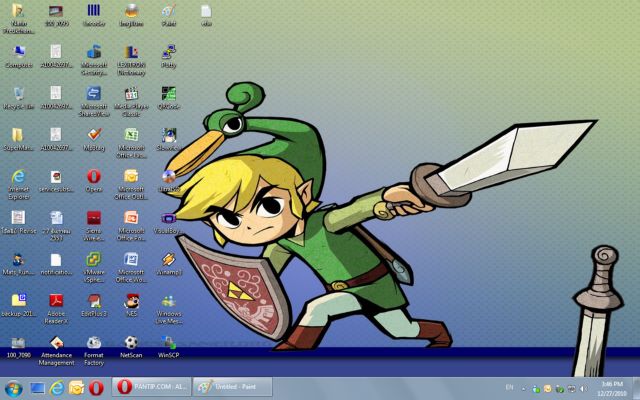Select the Media Player Classic icon

[131, 102]
